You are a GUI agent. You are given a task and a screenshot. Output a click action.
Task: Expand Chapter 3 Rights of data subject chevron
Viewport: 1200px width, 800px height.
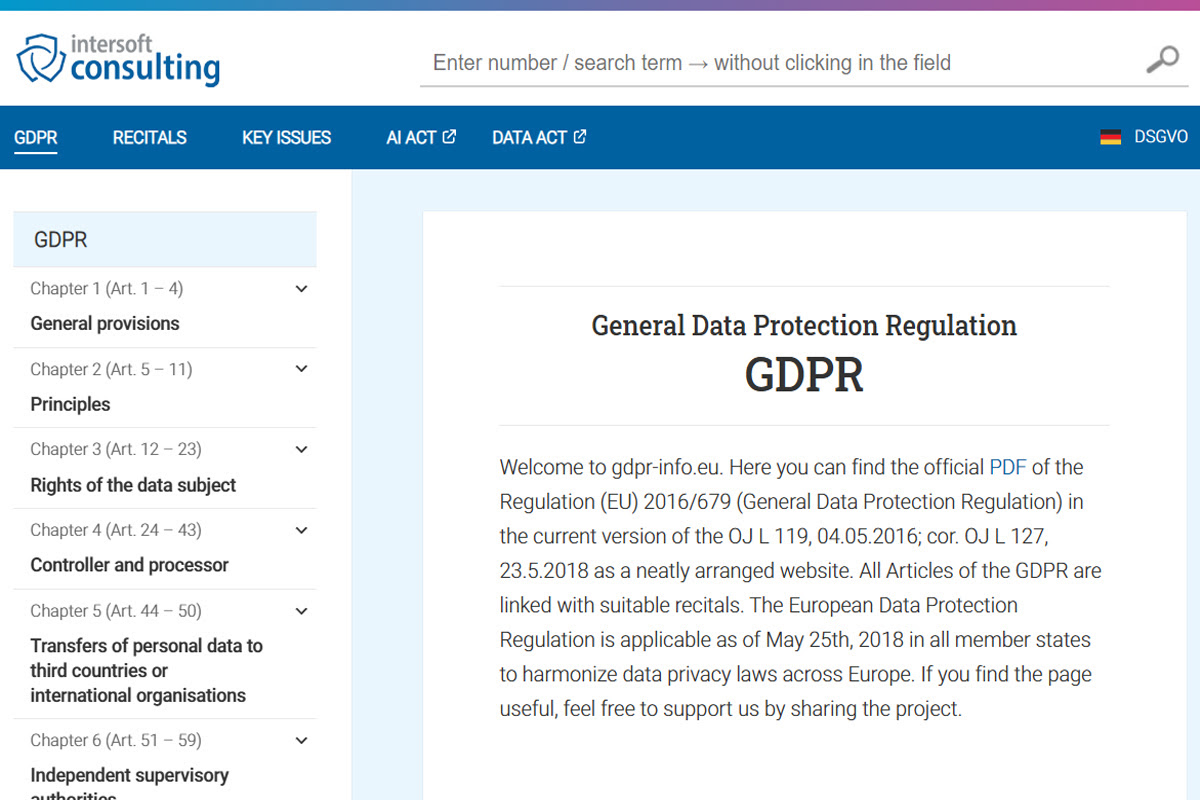point(301,450)
